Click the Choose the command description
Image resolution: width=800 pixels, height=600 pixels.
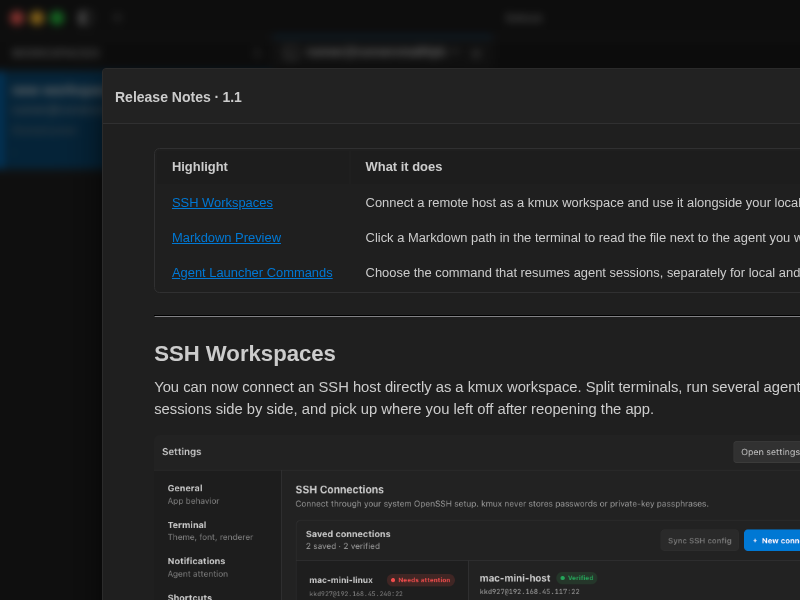tap(582, 273)
